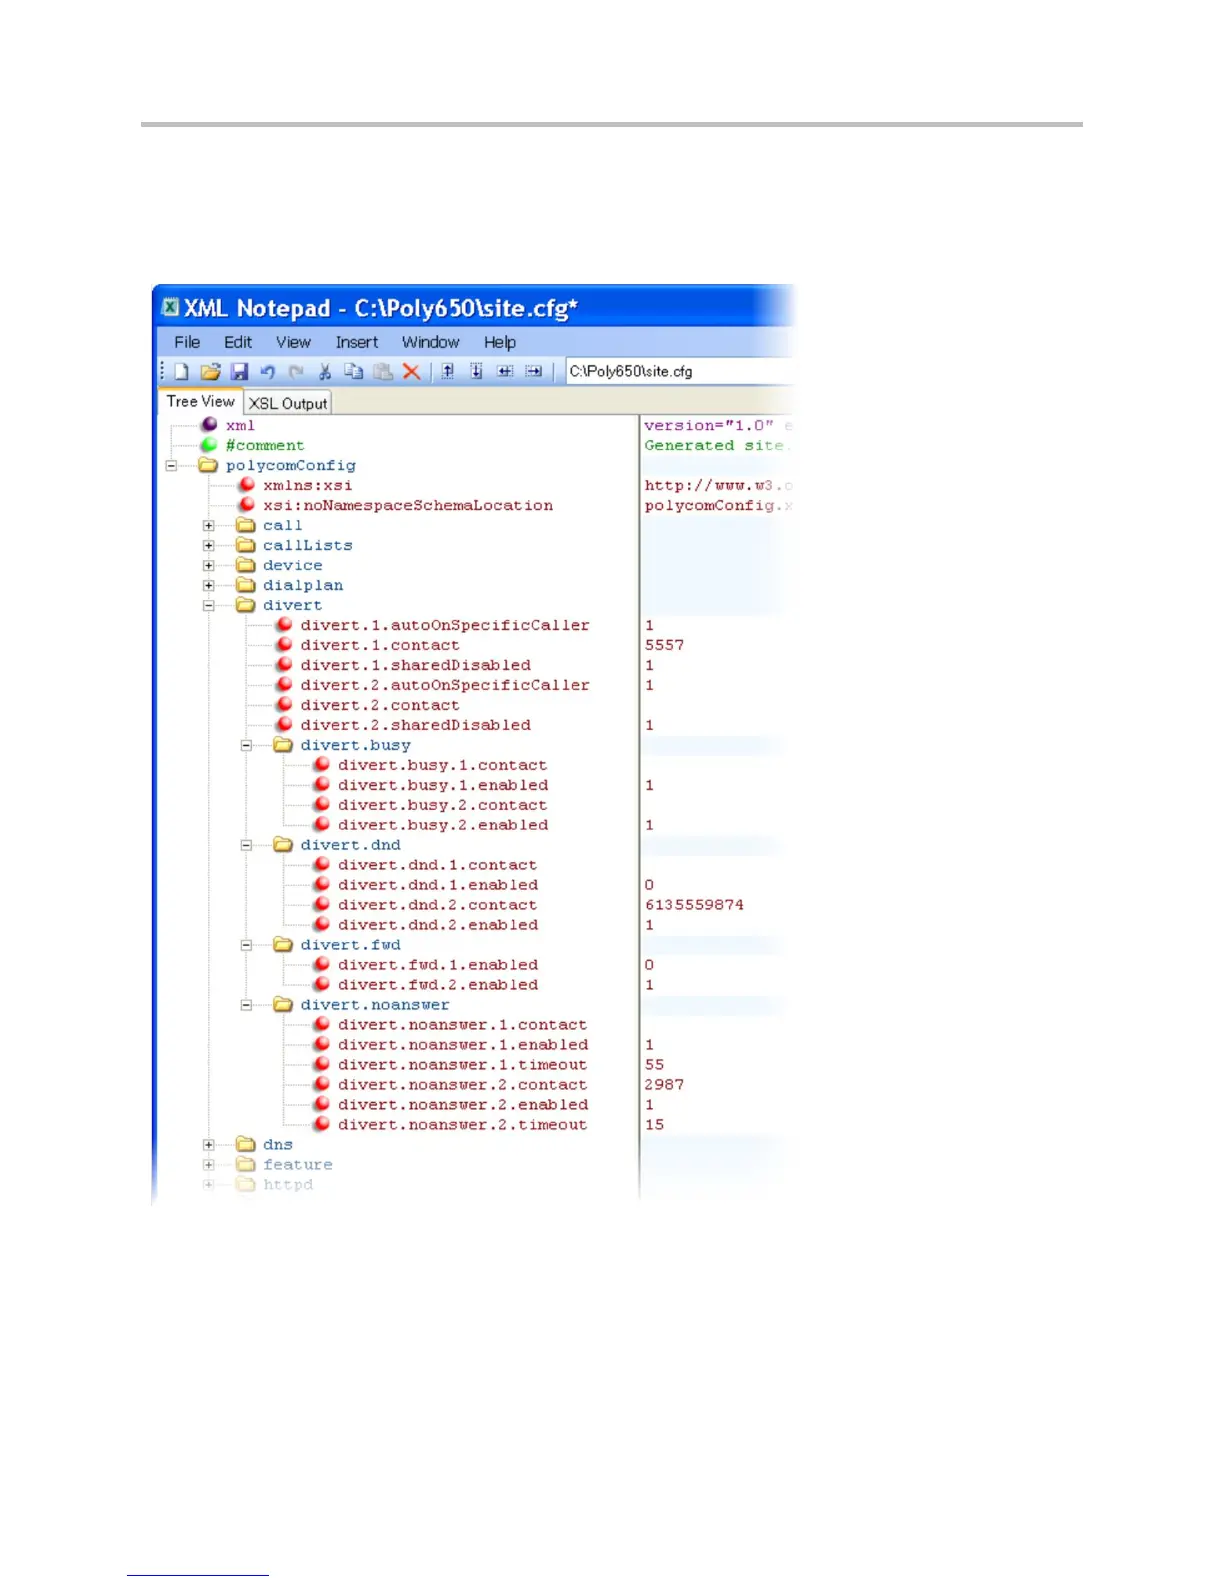Image resolution: width=1224 pixels, height=1584 pixels.
Task: Select divert.fwd.1.enabled attribute
Action: 438,965
